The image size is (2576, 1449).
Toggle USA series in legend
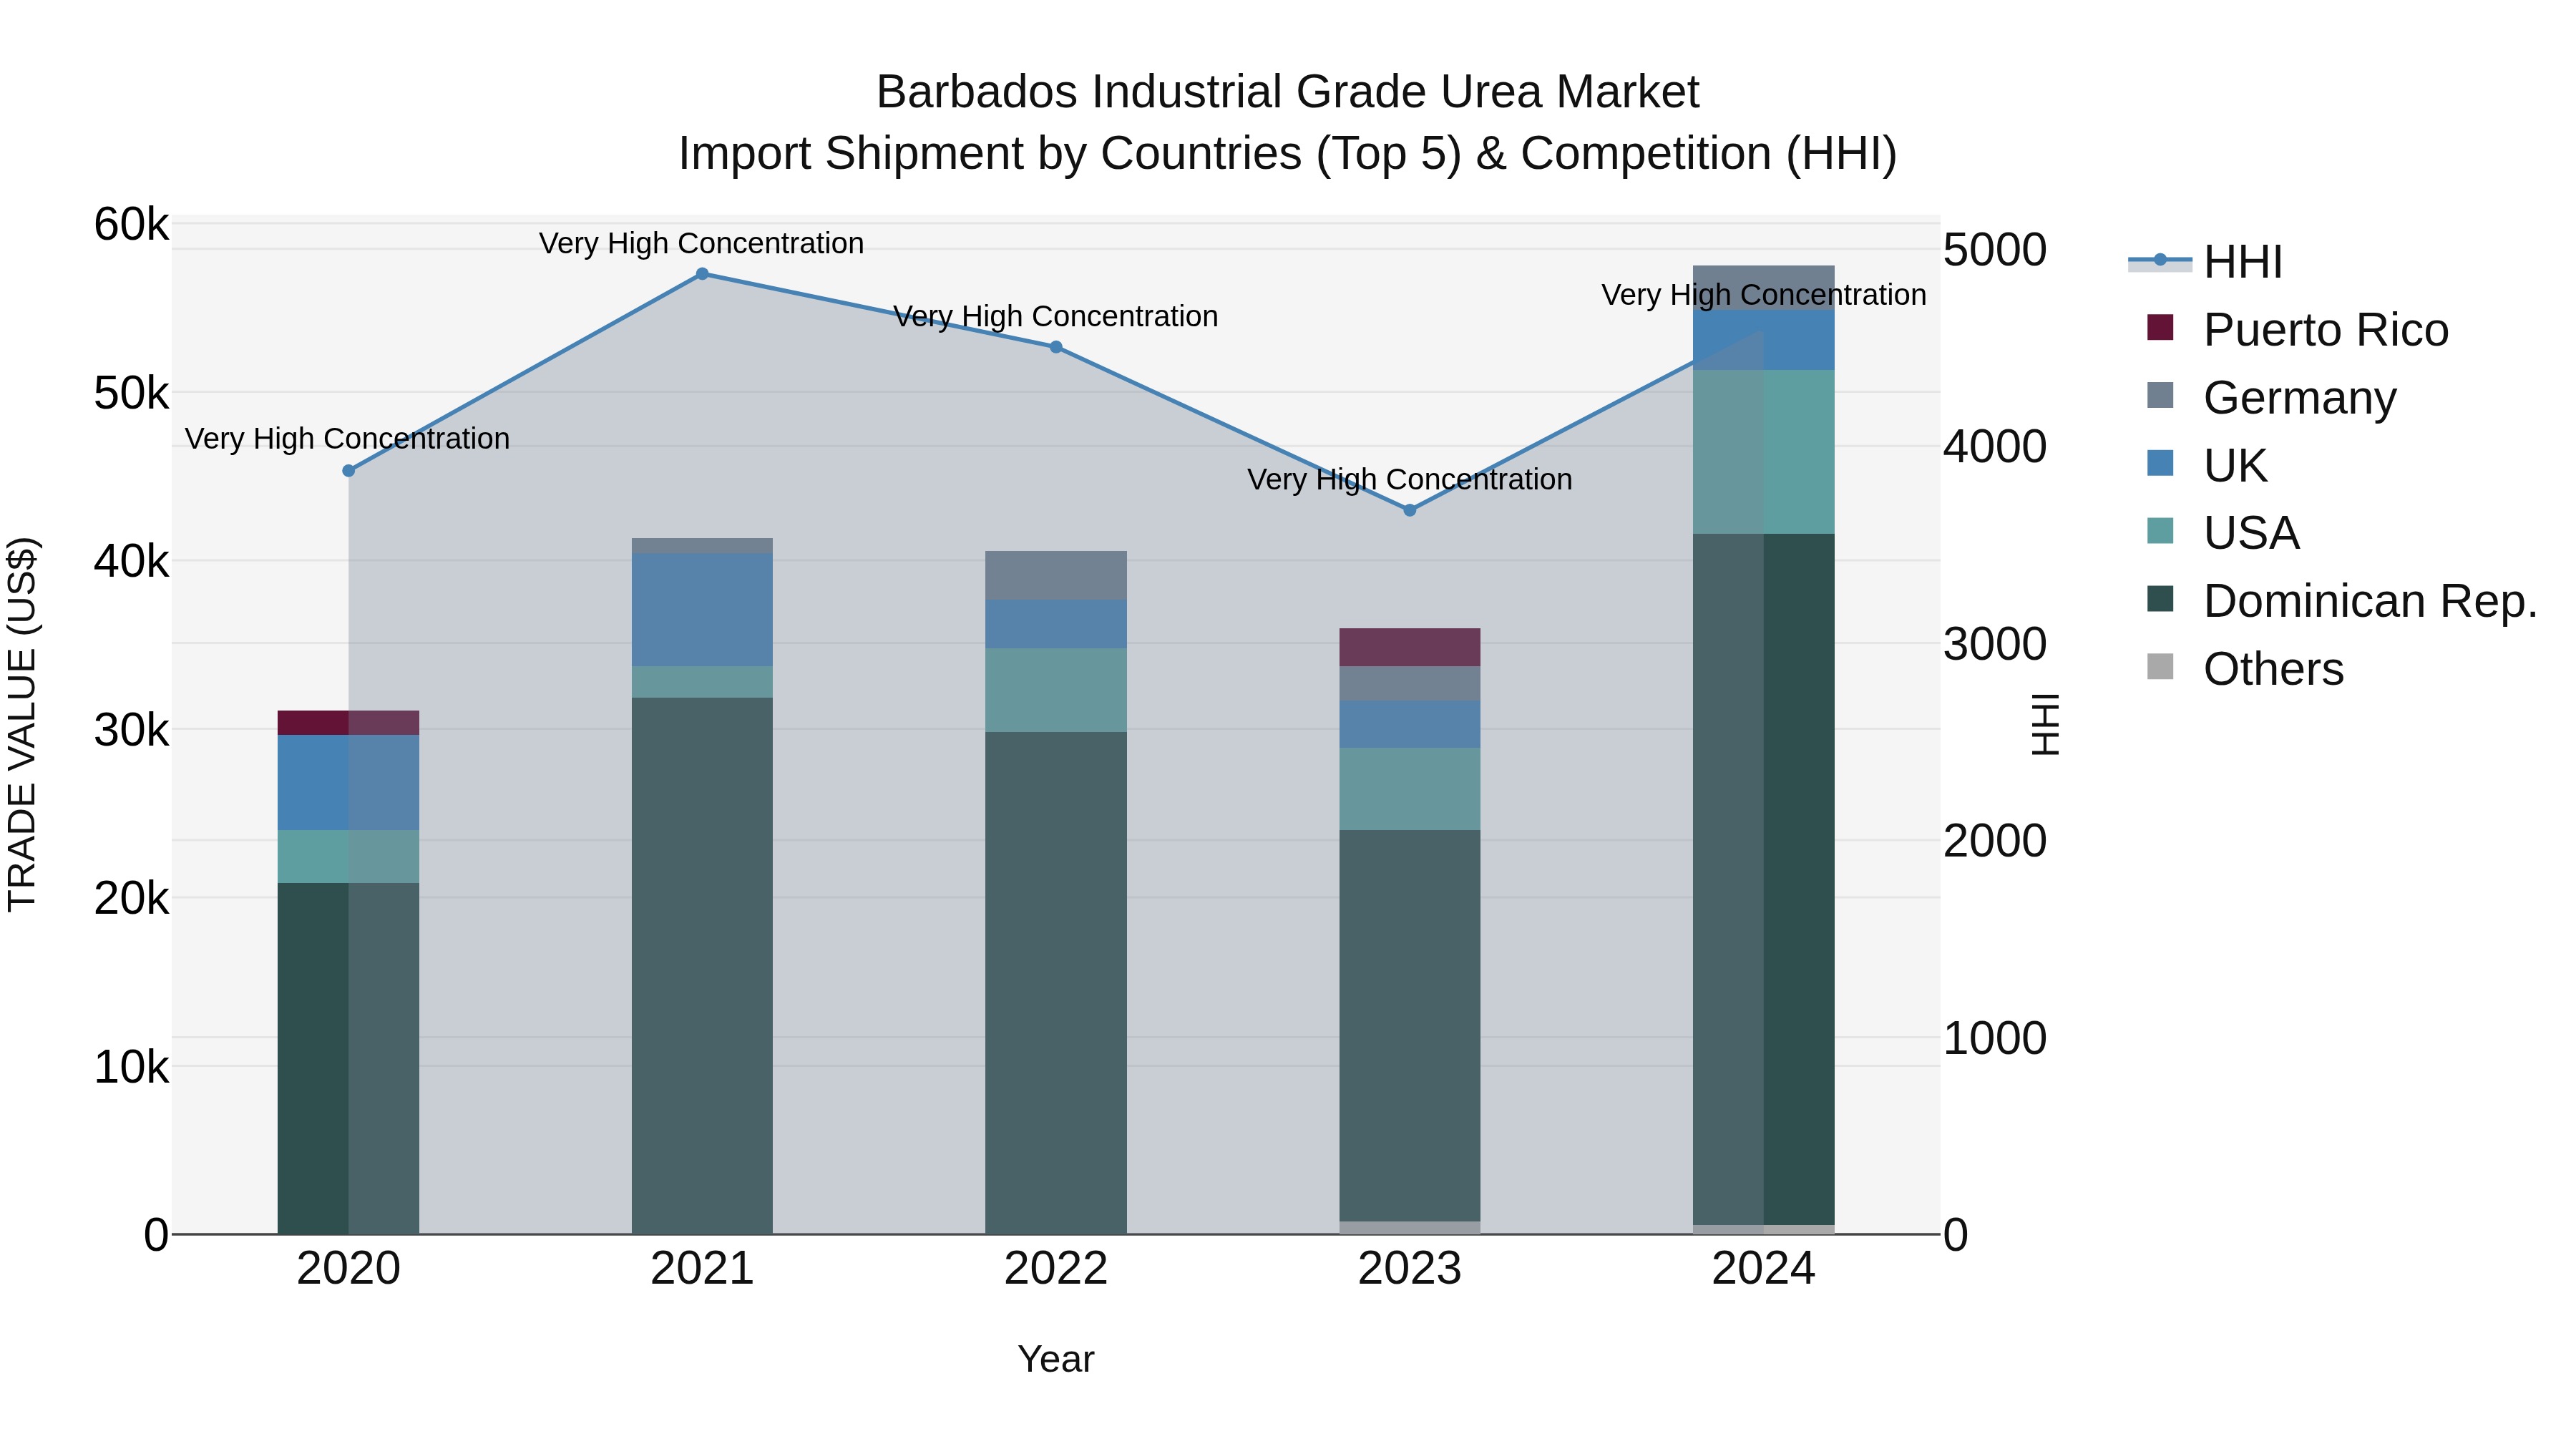coord(2223,533)
